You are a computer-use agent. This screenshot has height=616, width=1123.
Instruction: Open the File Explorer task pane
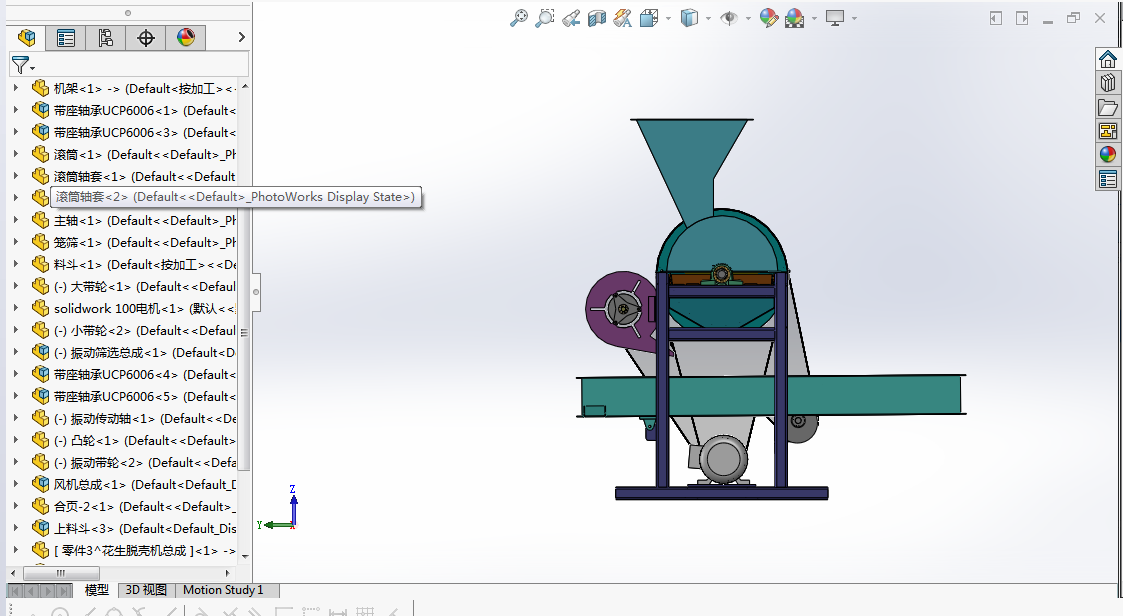point(1108,107)
